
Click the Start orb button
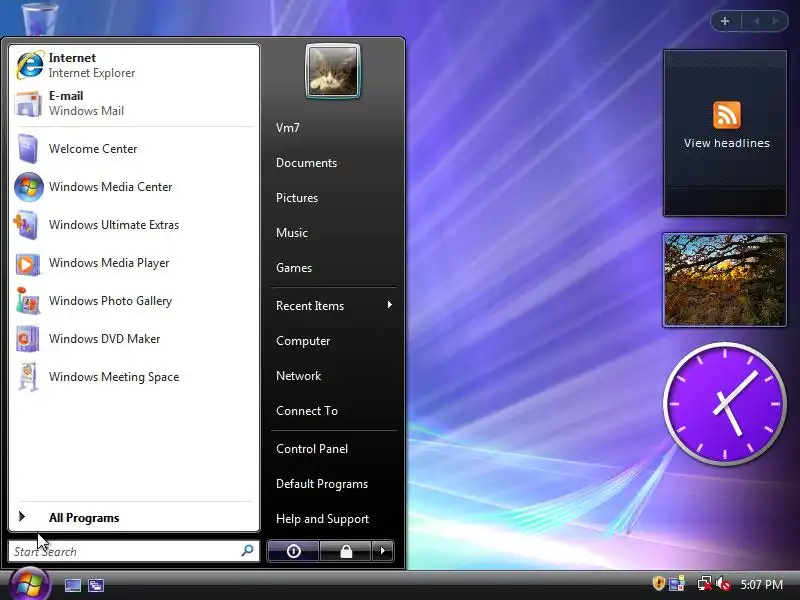pos(30,584)
